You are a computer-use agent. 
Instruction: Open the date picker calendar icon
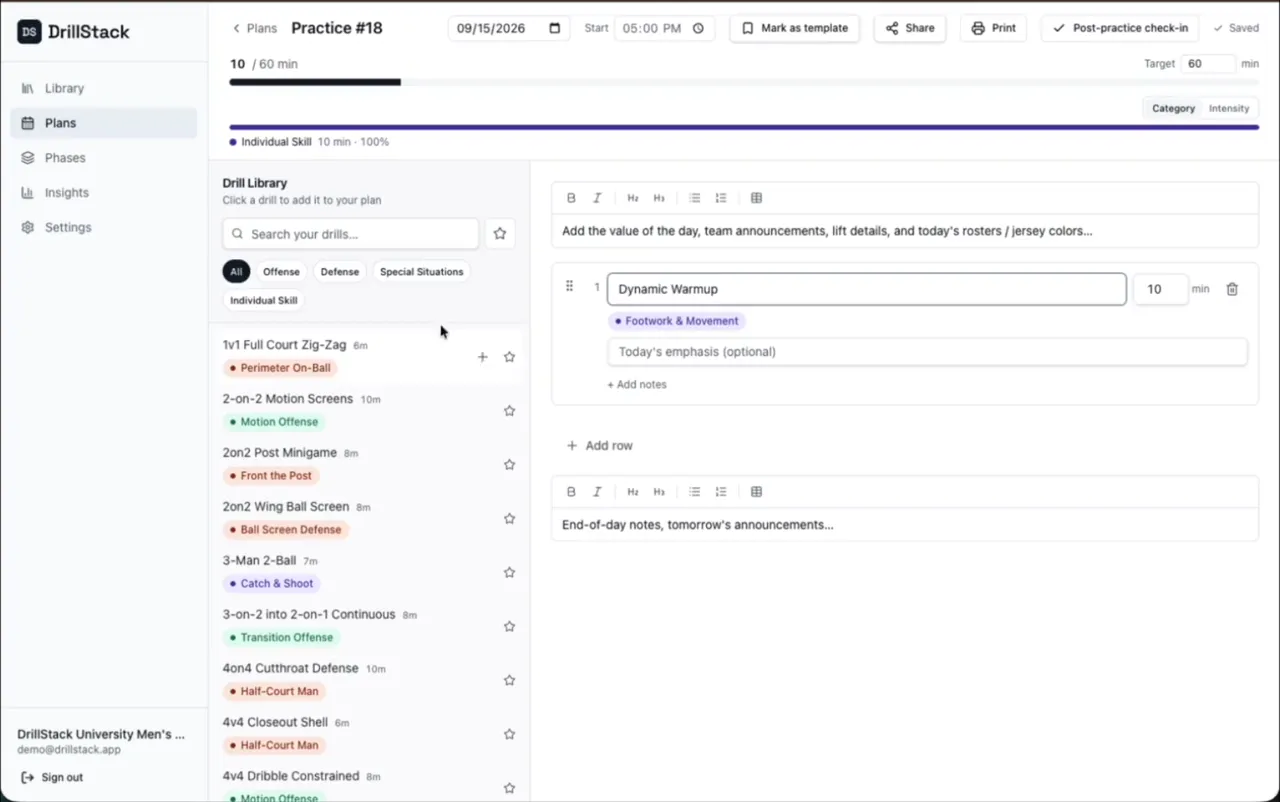555,28
